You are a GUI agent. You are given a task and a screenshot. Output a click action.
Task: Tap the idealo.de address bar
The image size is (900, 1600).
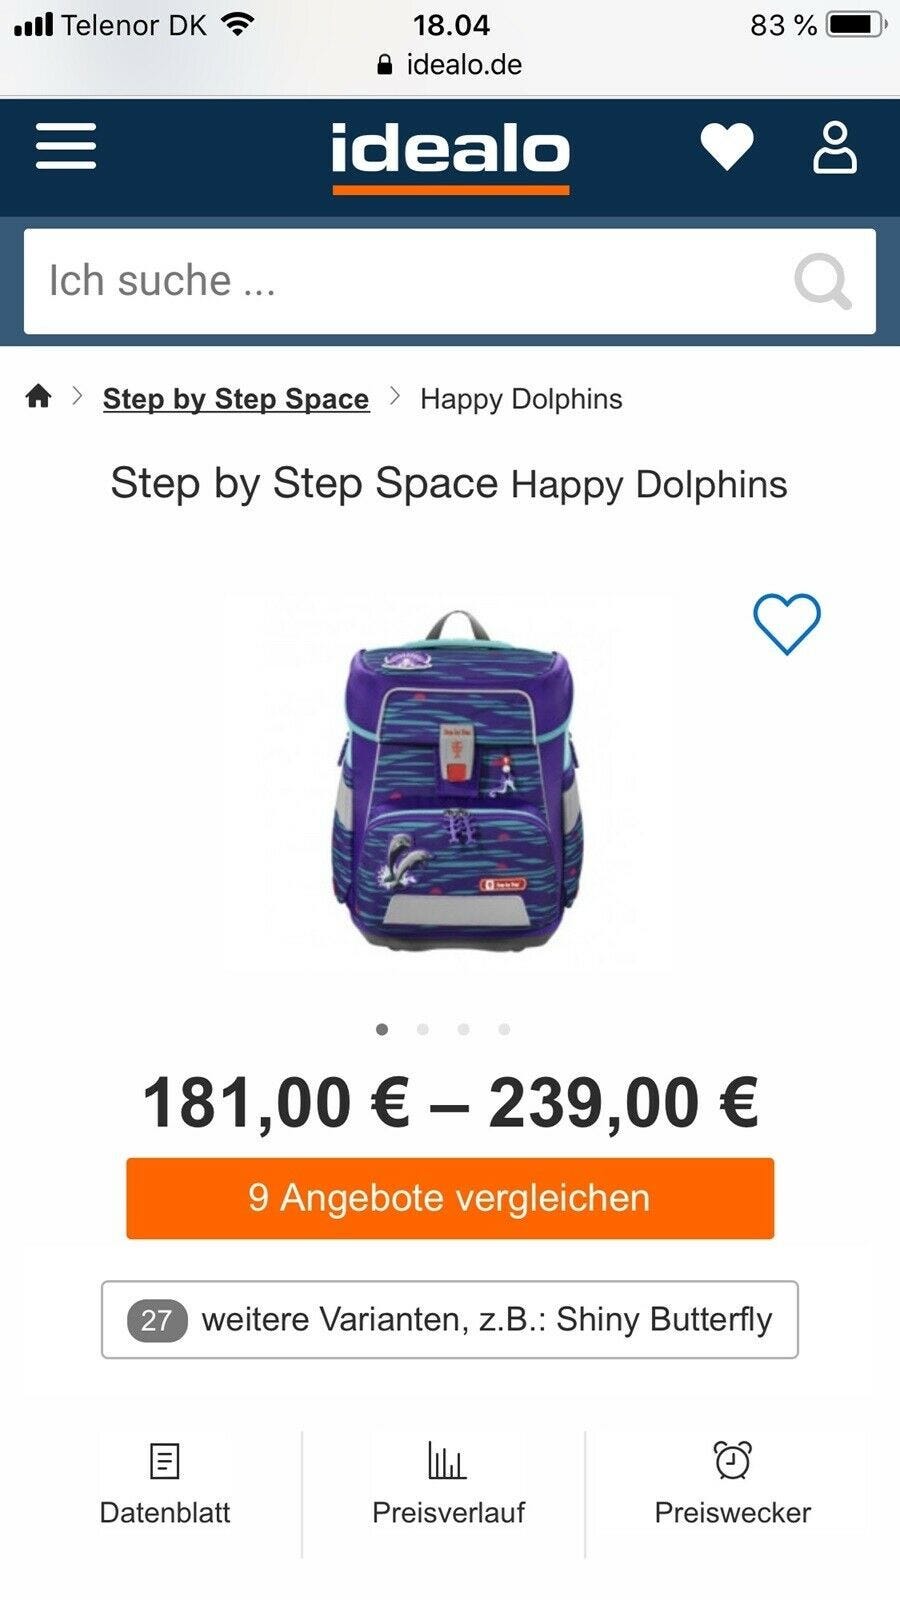coord(450,65)
